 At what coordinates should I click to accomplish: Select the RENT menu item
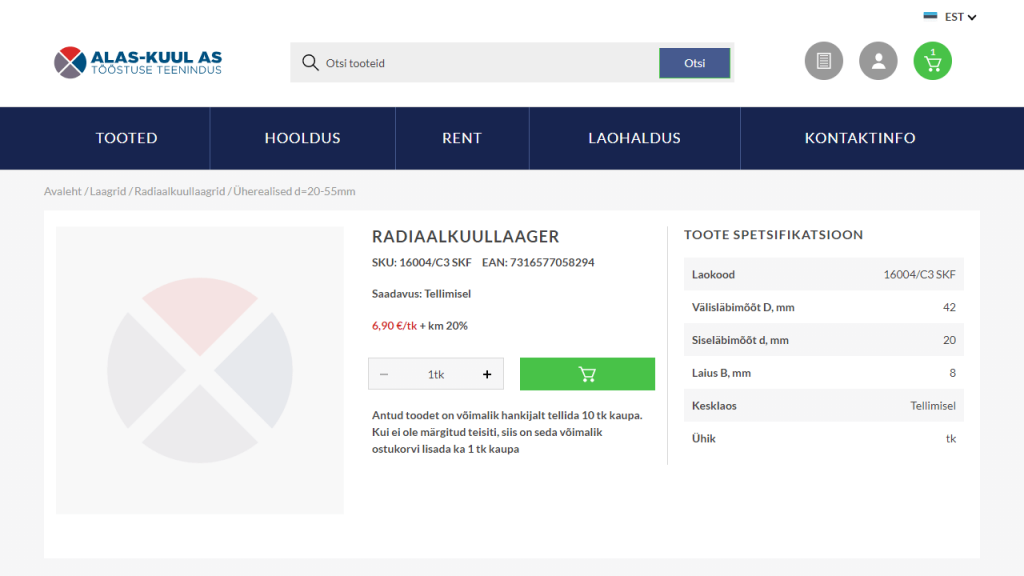pos(462,138)
